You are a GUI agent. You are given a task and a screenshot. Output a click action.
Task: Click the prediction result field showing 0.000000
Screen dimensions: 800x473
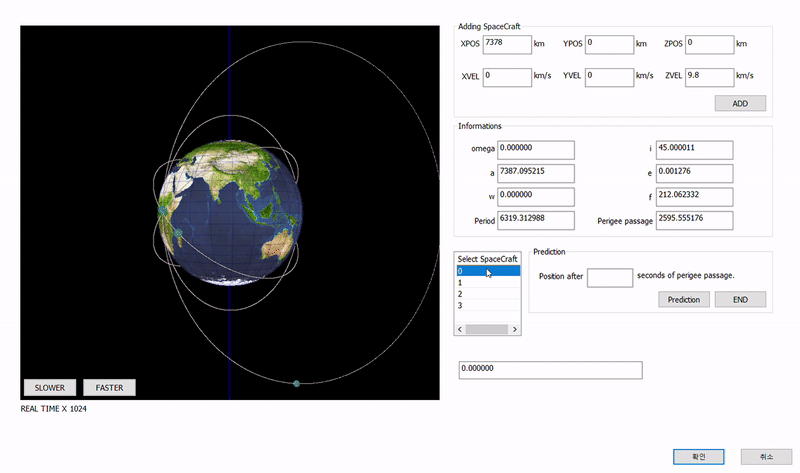coord(551,370)
